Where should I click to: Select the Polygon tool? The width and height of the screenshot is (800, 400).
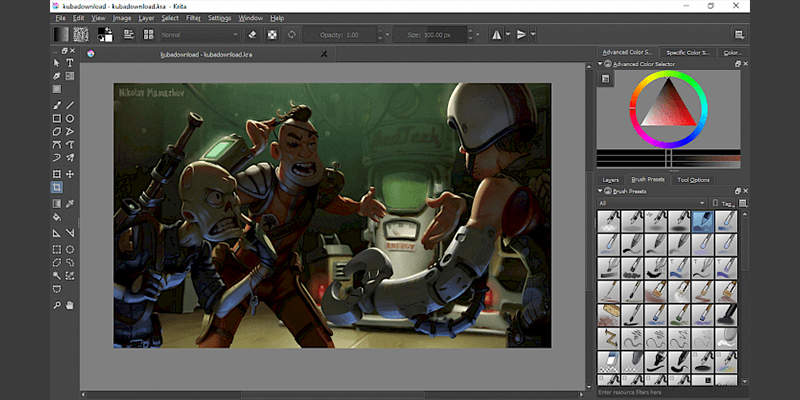click(57, 132)
